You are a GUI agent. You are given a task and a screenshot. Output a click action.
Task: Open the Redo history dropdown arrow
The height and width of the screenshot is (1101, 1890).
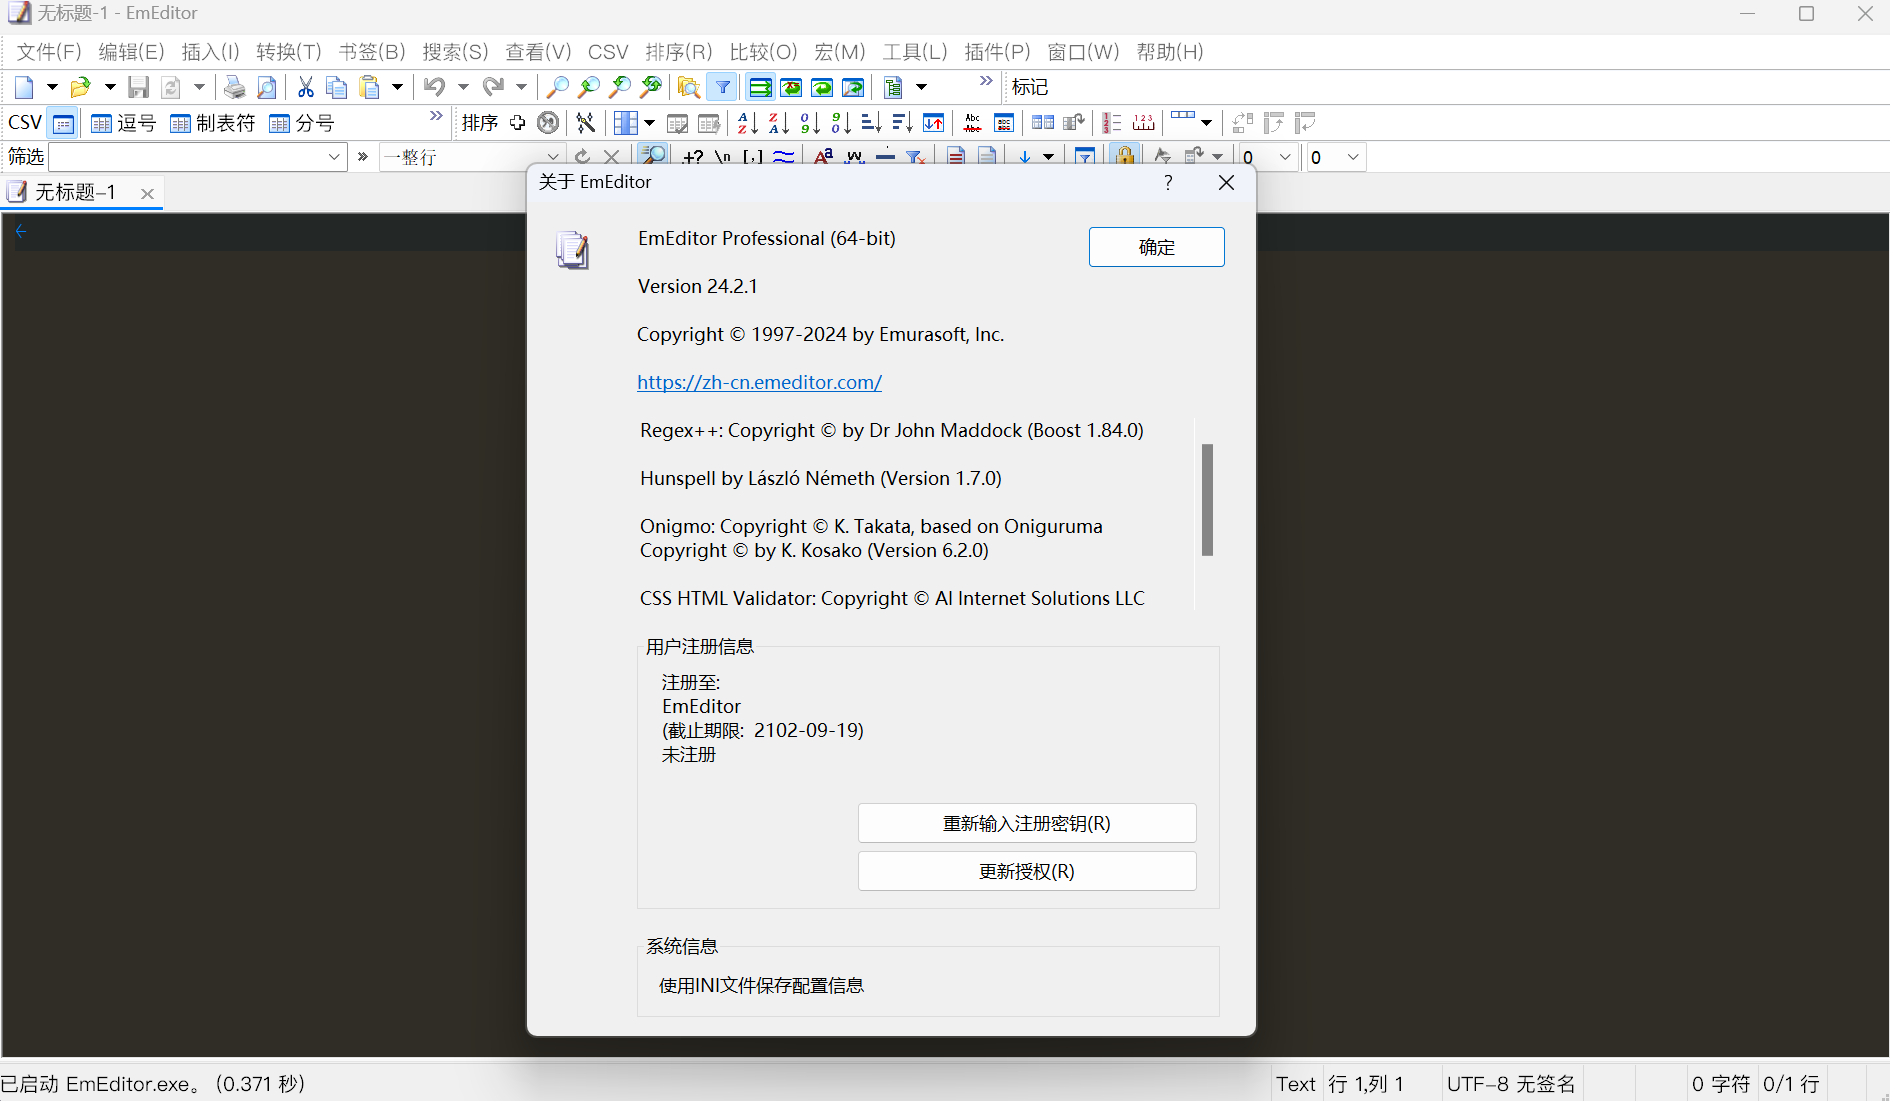(x=521, y=88)
